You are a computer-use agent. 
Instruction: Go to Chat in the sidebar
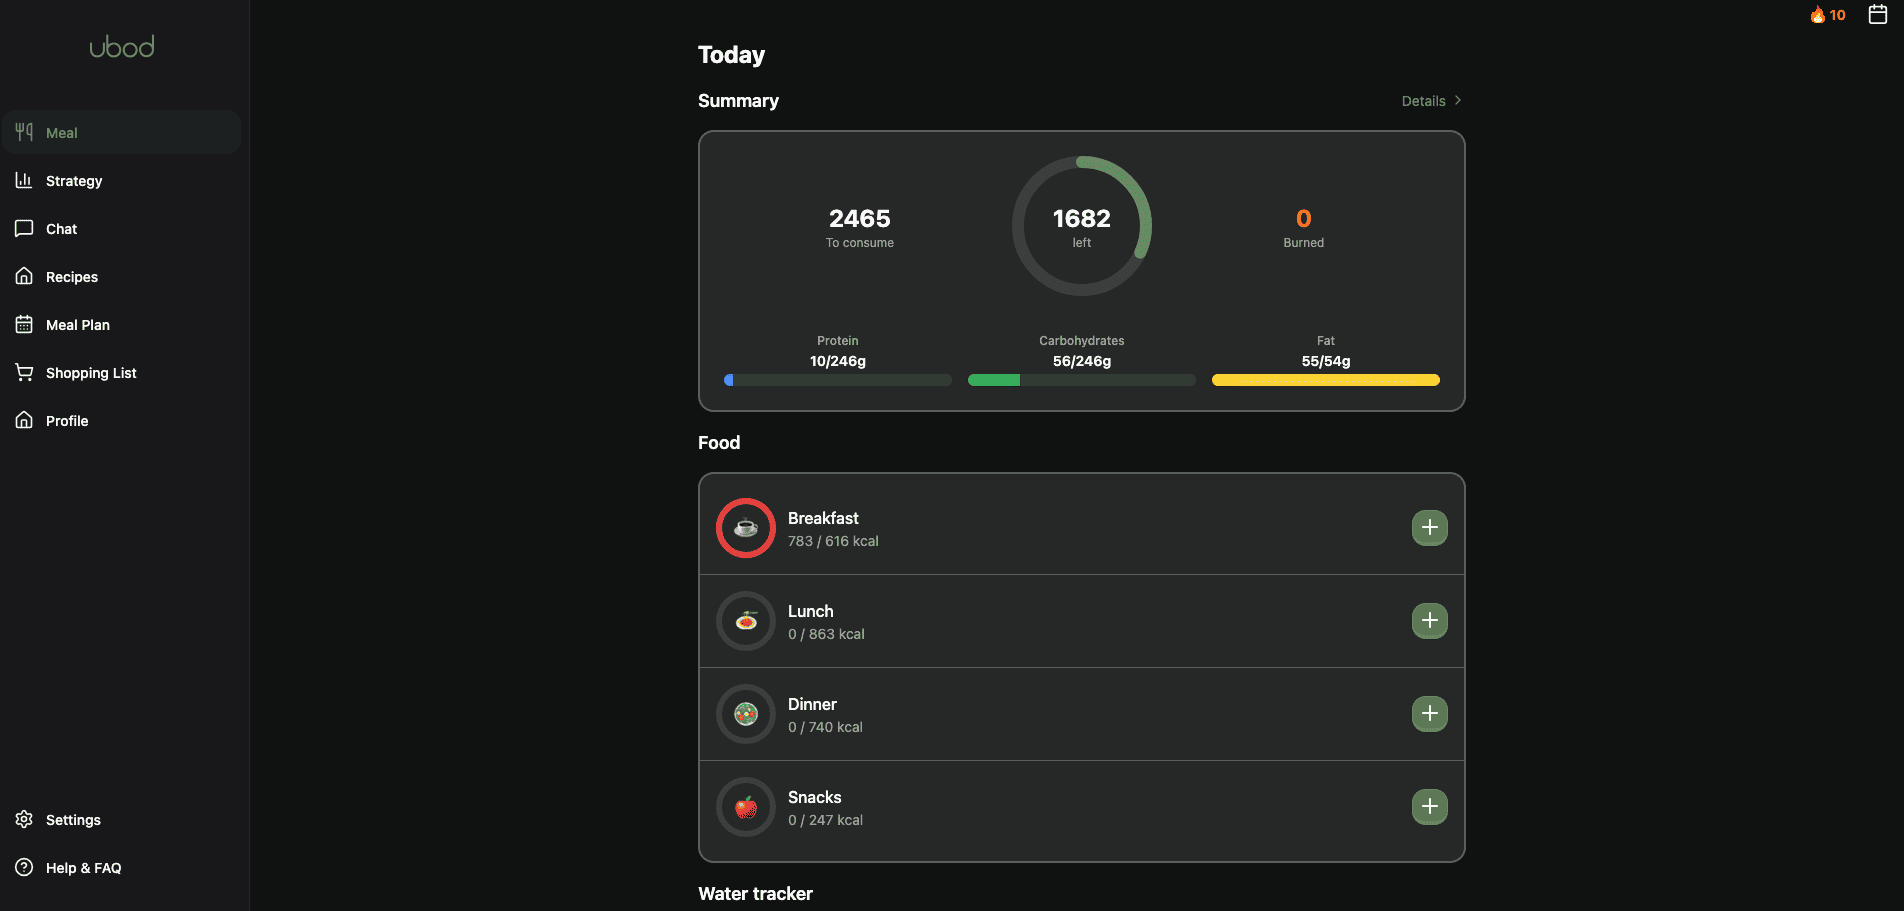[x=61, y=229]
